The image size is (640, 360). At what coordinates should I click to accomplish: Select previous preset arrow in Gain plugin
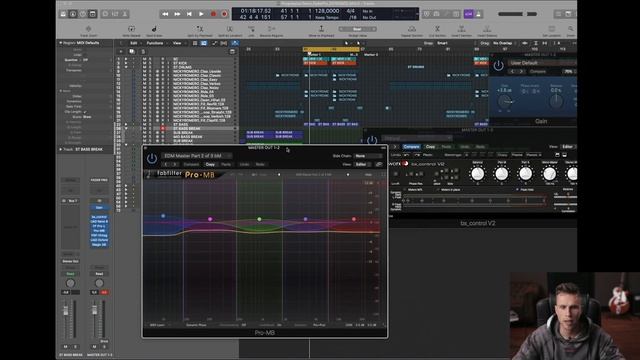click(x=513, y=71)
